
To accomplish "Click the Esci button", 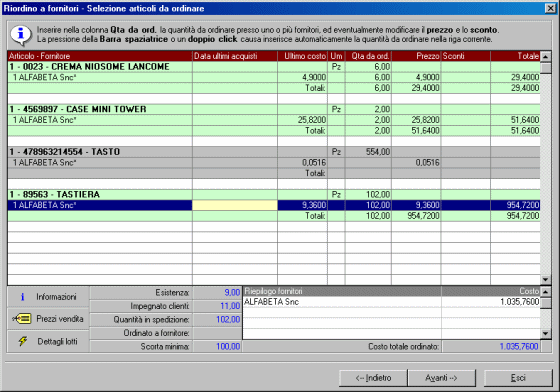I will click(518, 378).
